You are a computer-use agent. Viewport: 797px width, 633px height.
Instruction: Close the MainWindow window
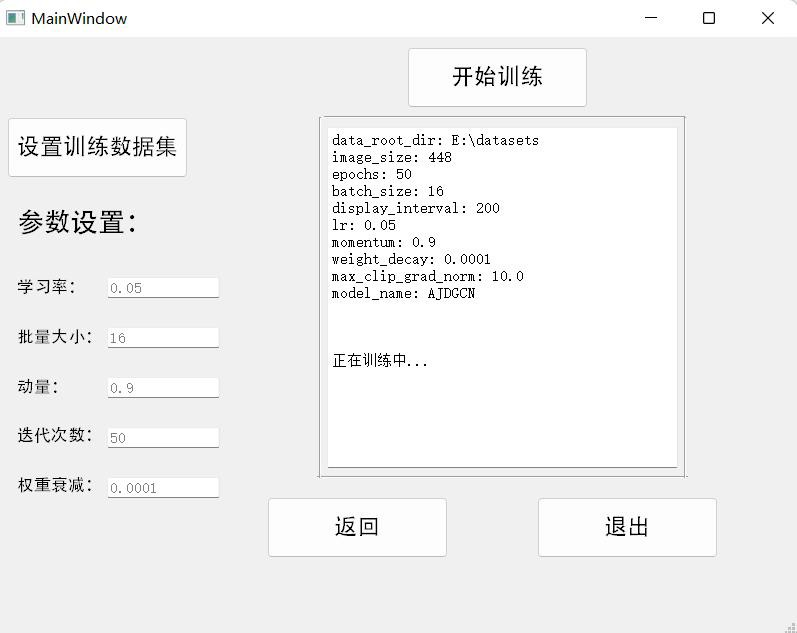coord(768,18)
